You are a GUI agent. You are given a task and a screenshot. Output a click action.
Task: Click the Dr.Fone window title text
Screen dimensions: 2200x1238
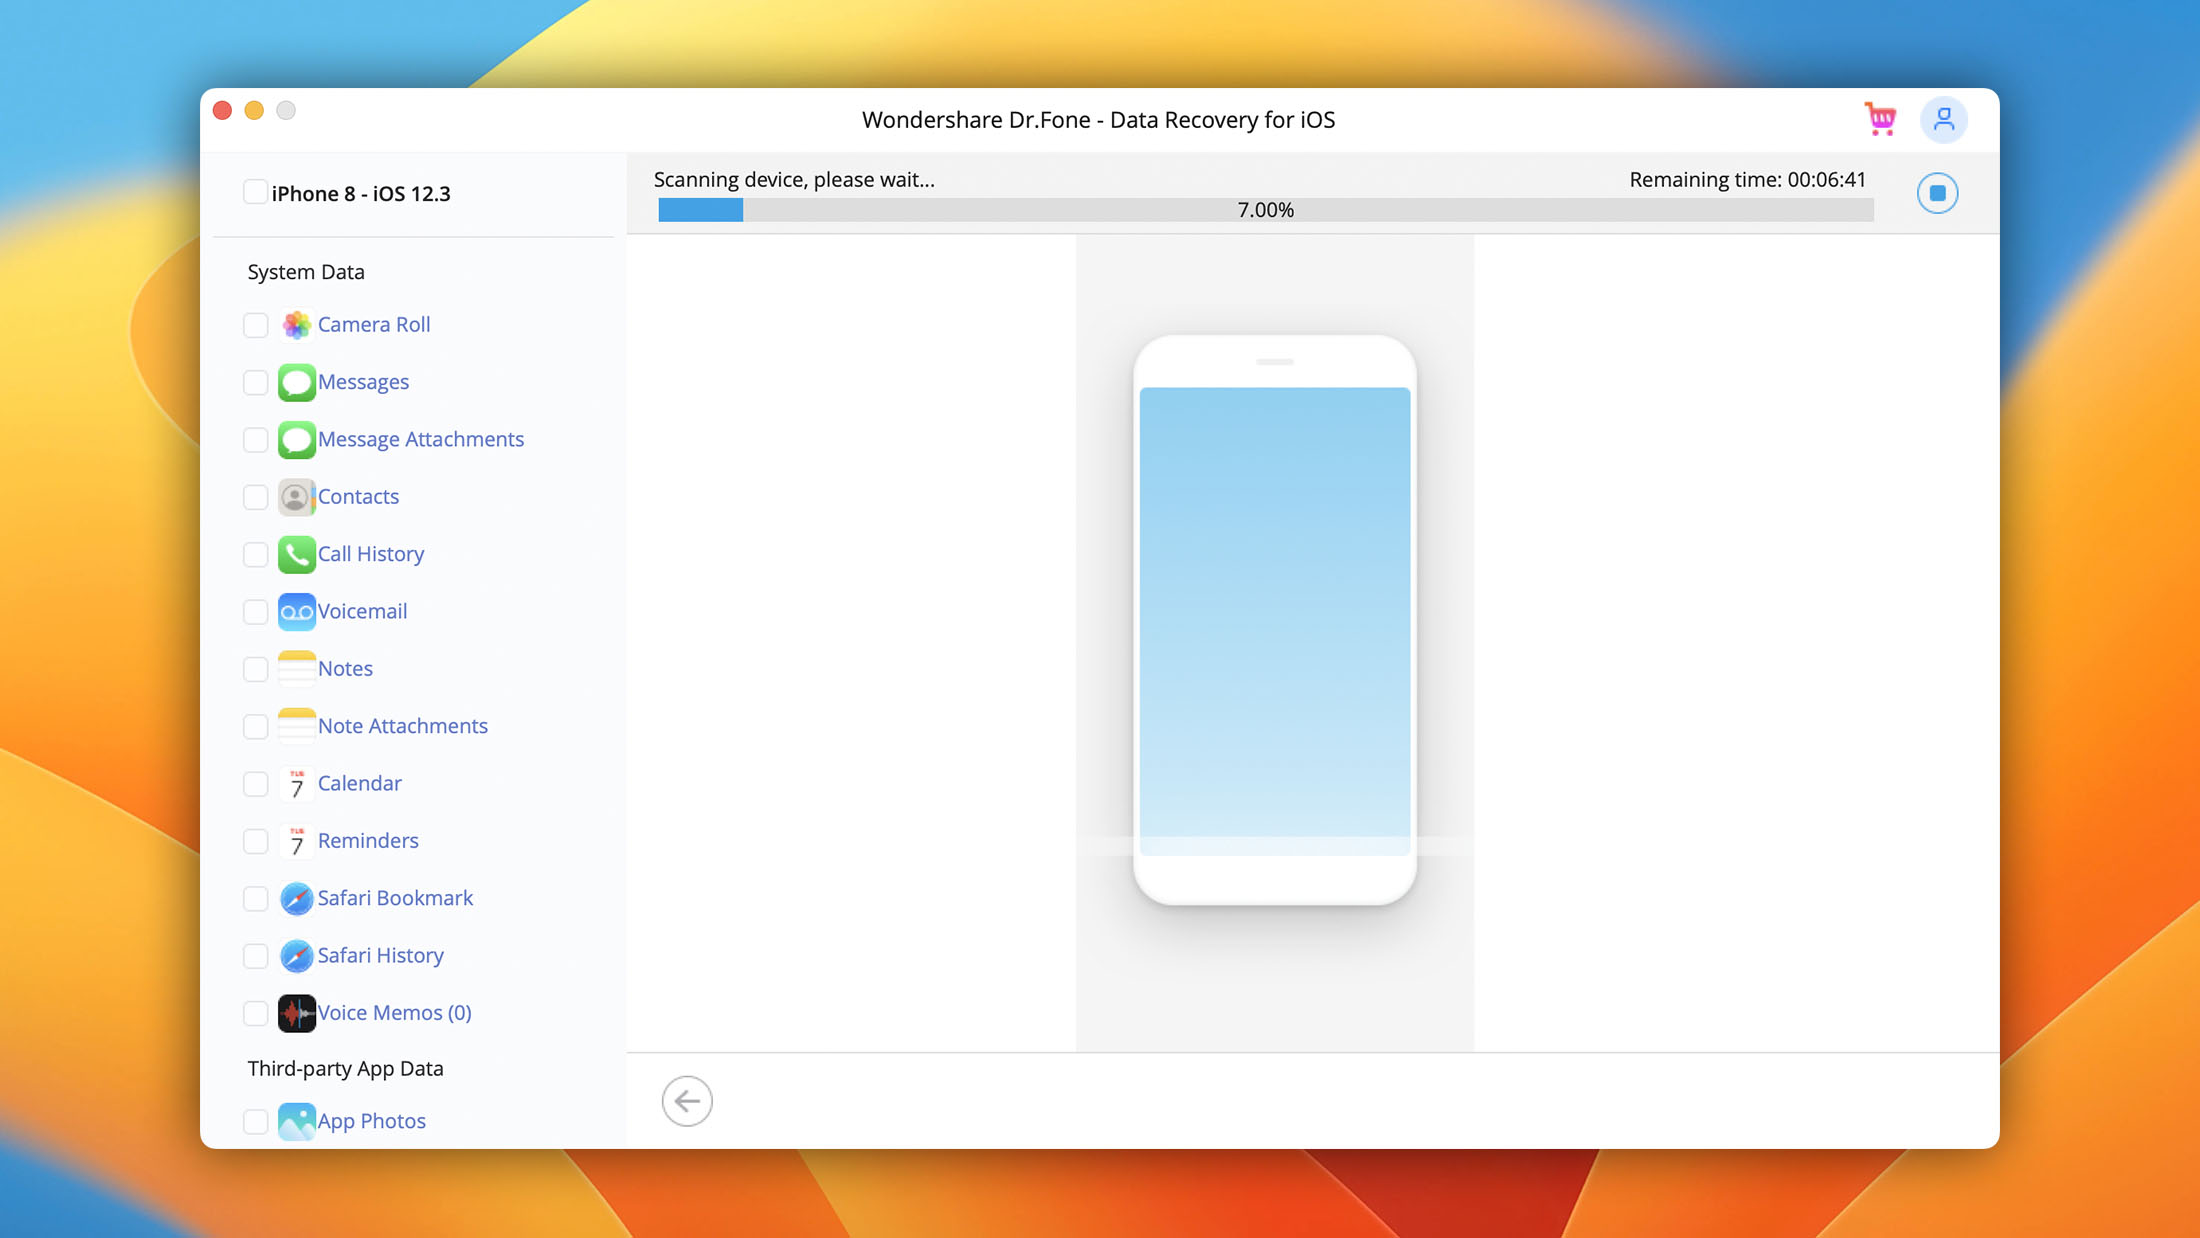click(1098, 120)
